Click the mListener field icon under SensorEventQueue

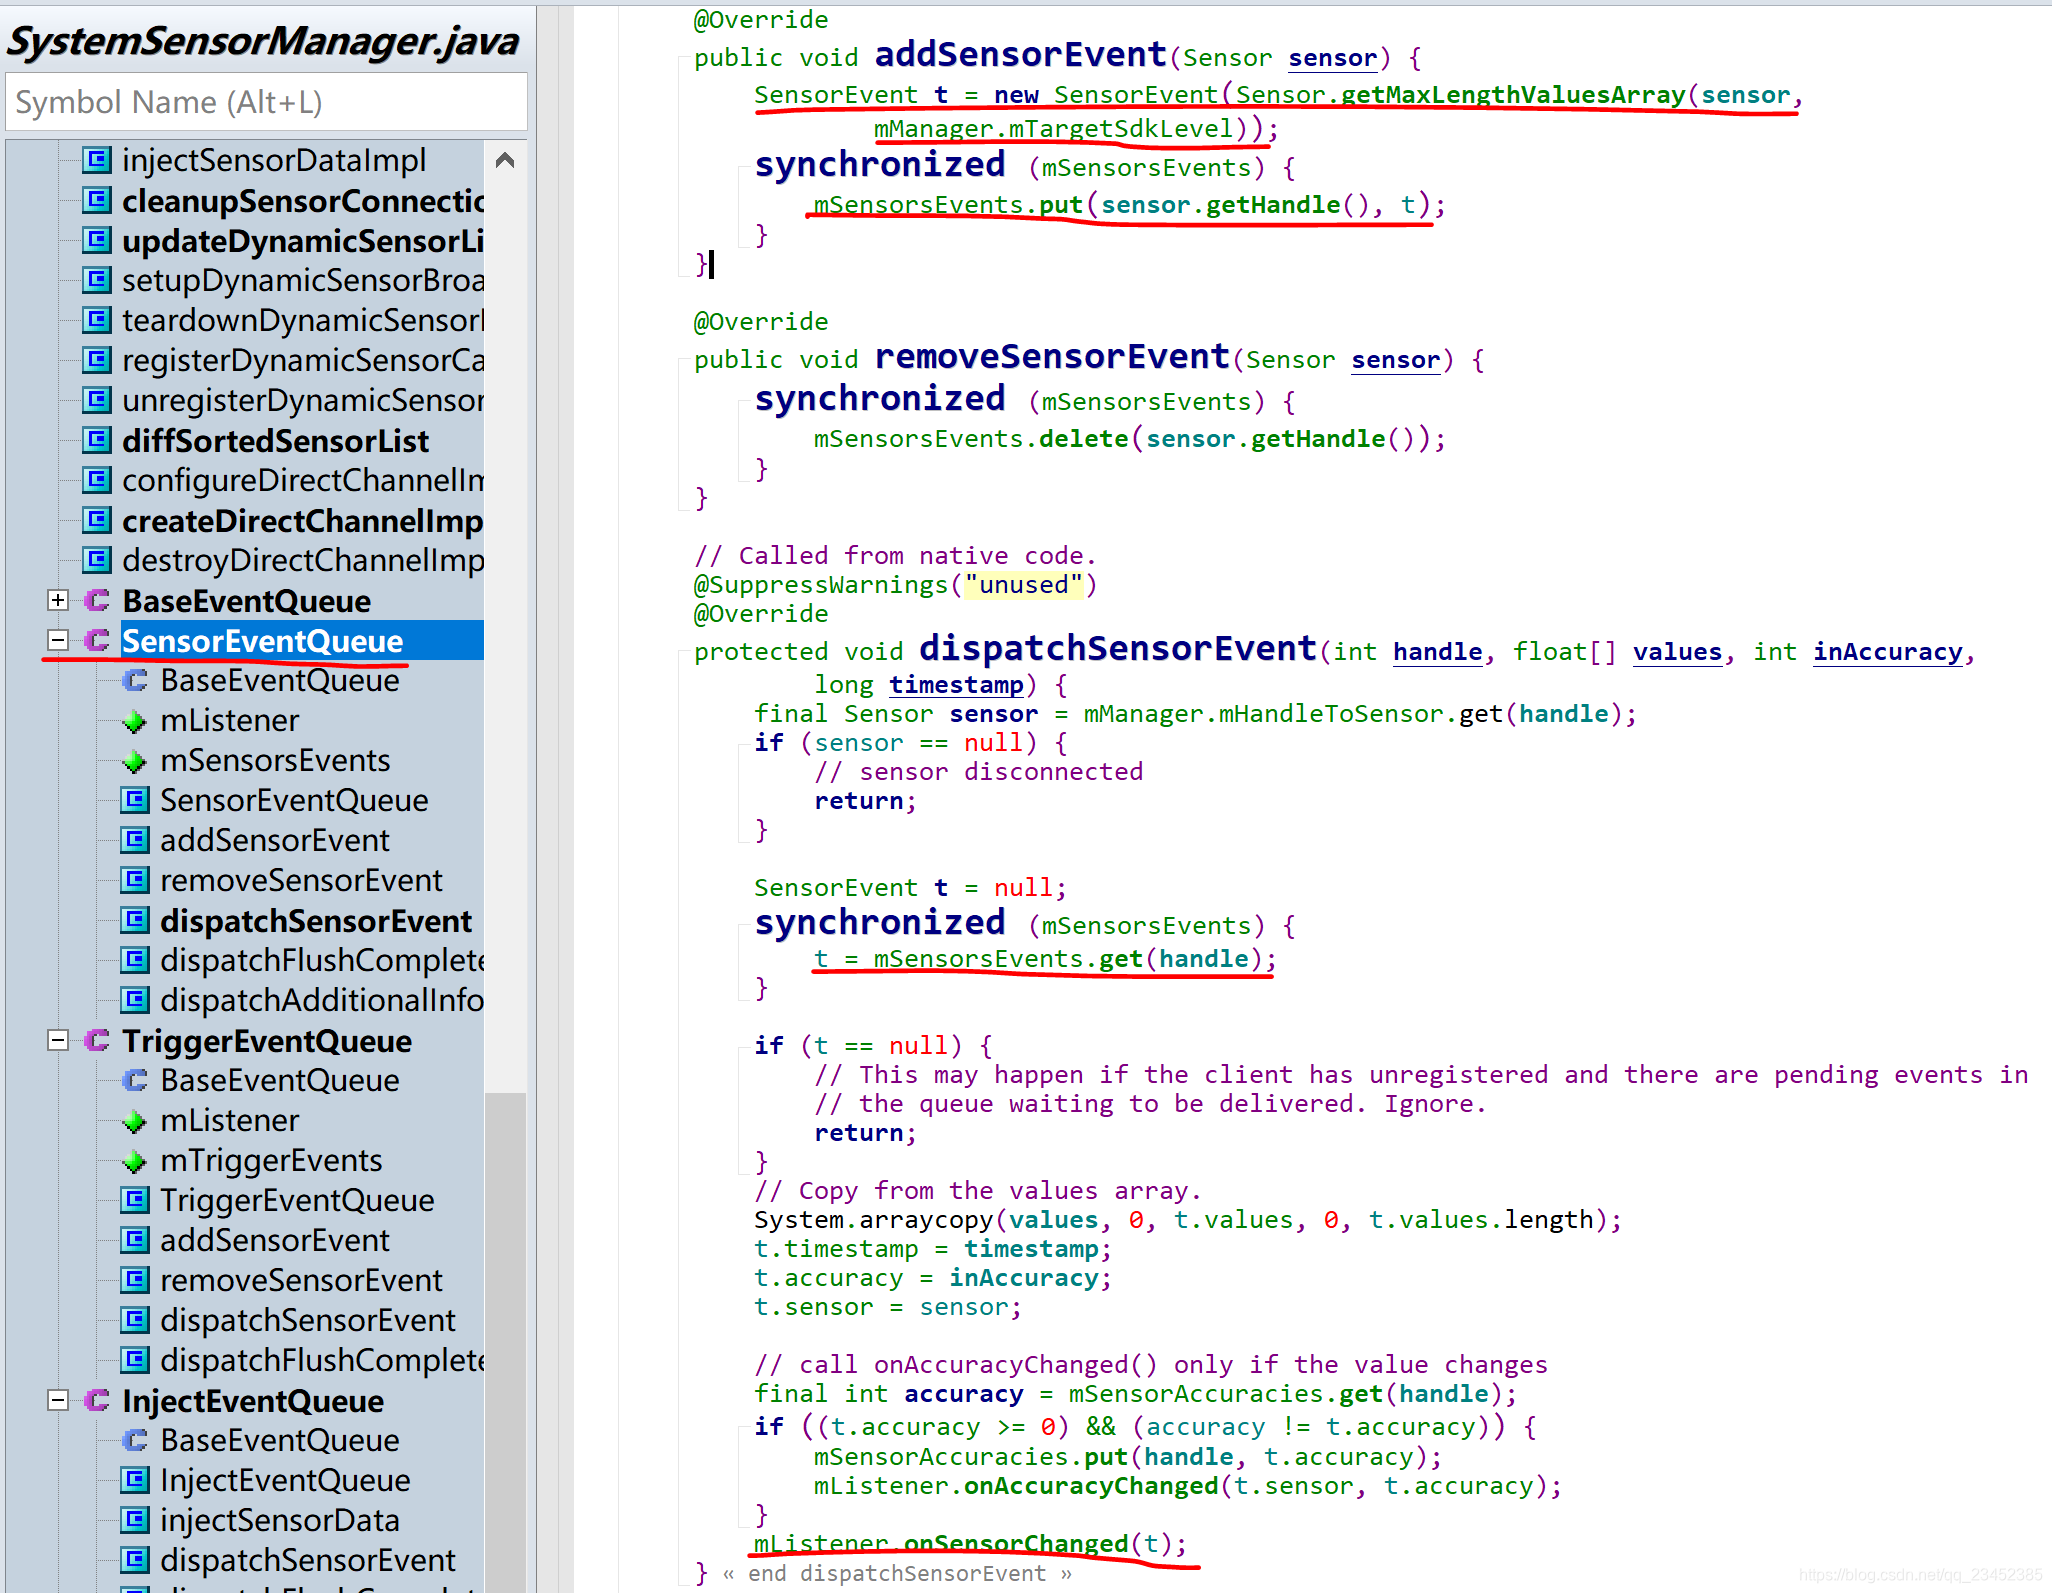click(134, 722)
